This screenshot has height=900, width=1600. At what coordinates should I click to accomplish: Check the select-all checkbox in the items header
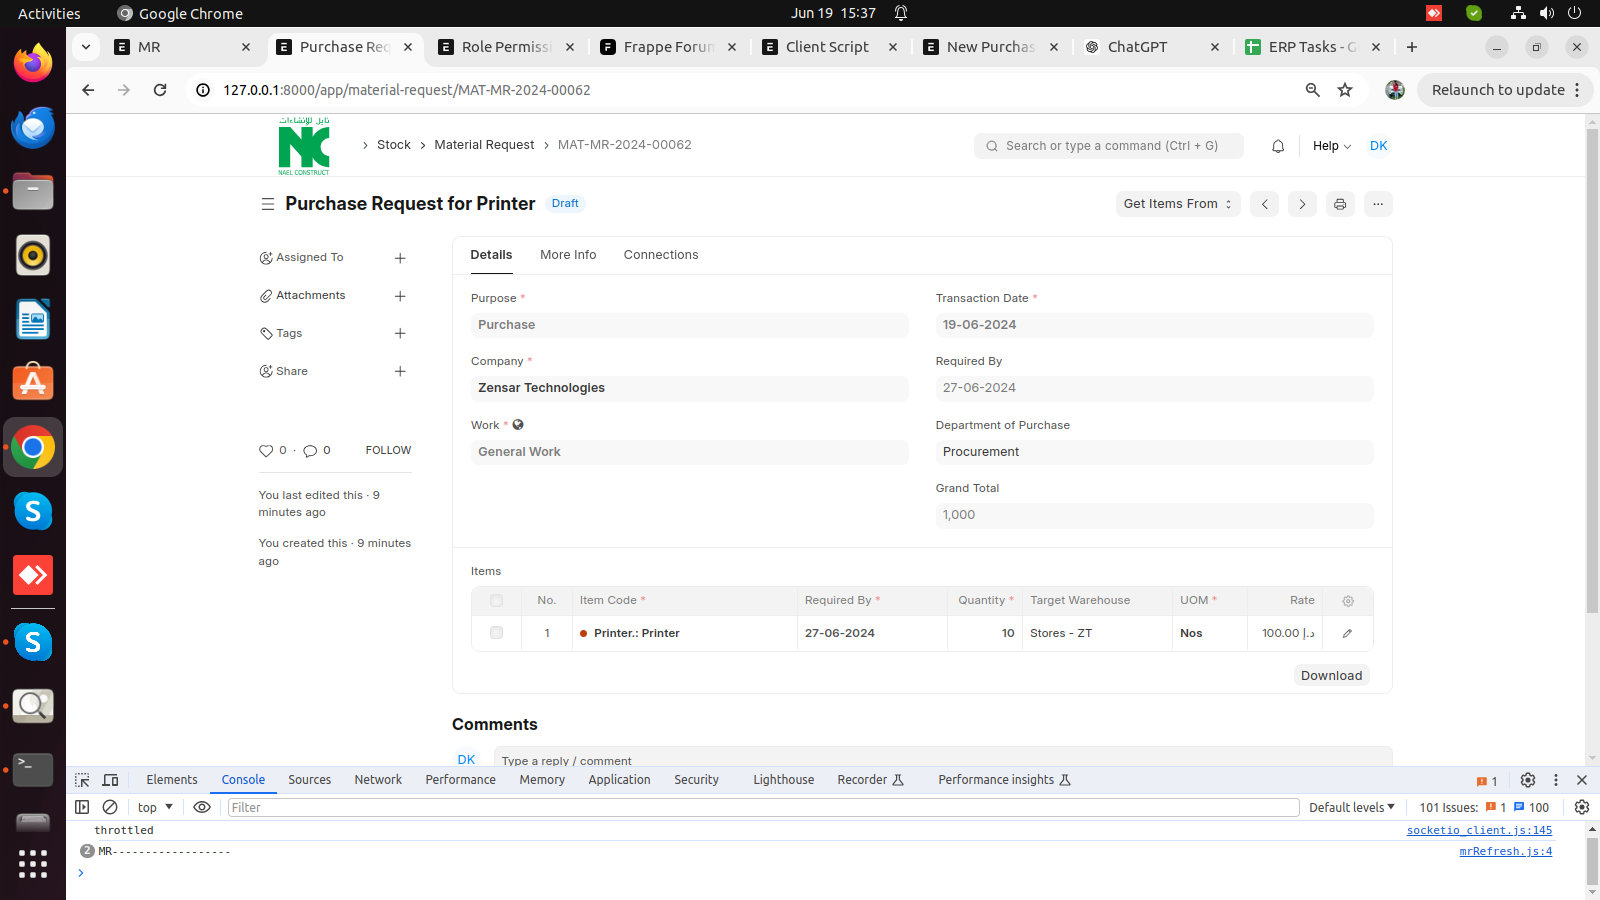497,601
